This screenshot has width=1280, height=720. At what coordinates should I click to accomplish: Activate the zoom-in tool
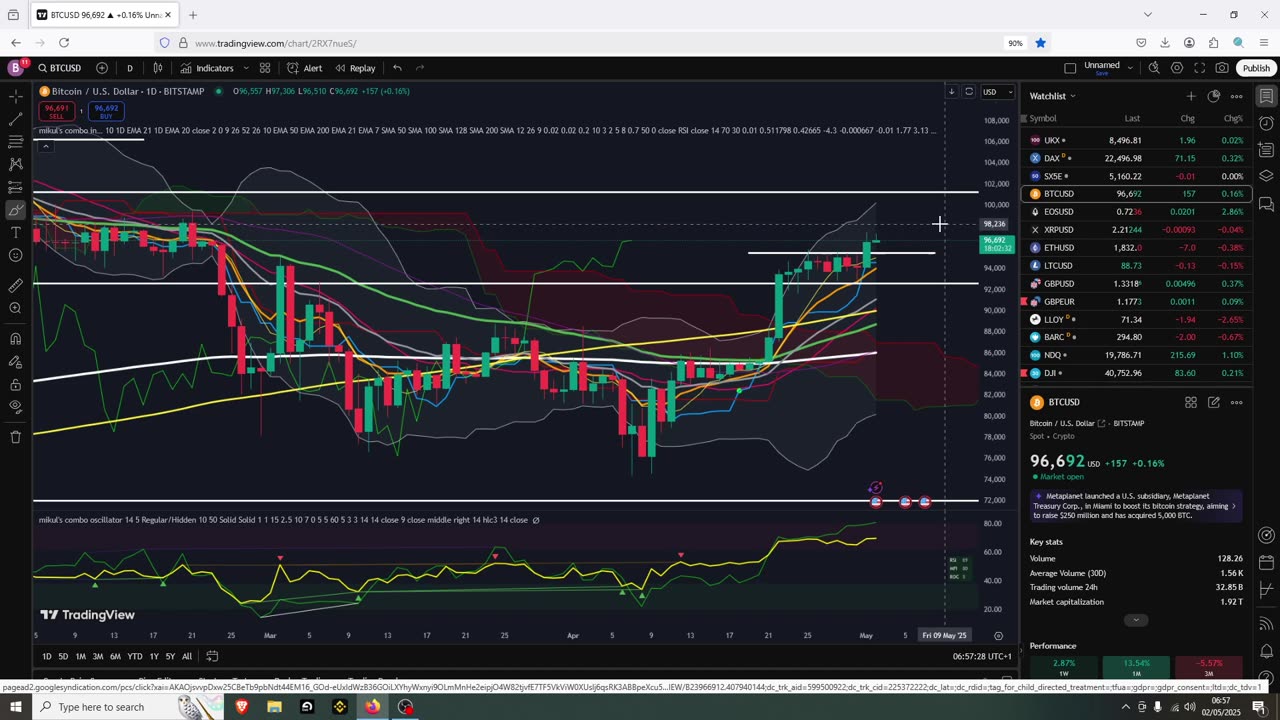click(x=15, y=308)
